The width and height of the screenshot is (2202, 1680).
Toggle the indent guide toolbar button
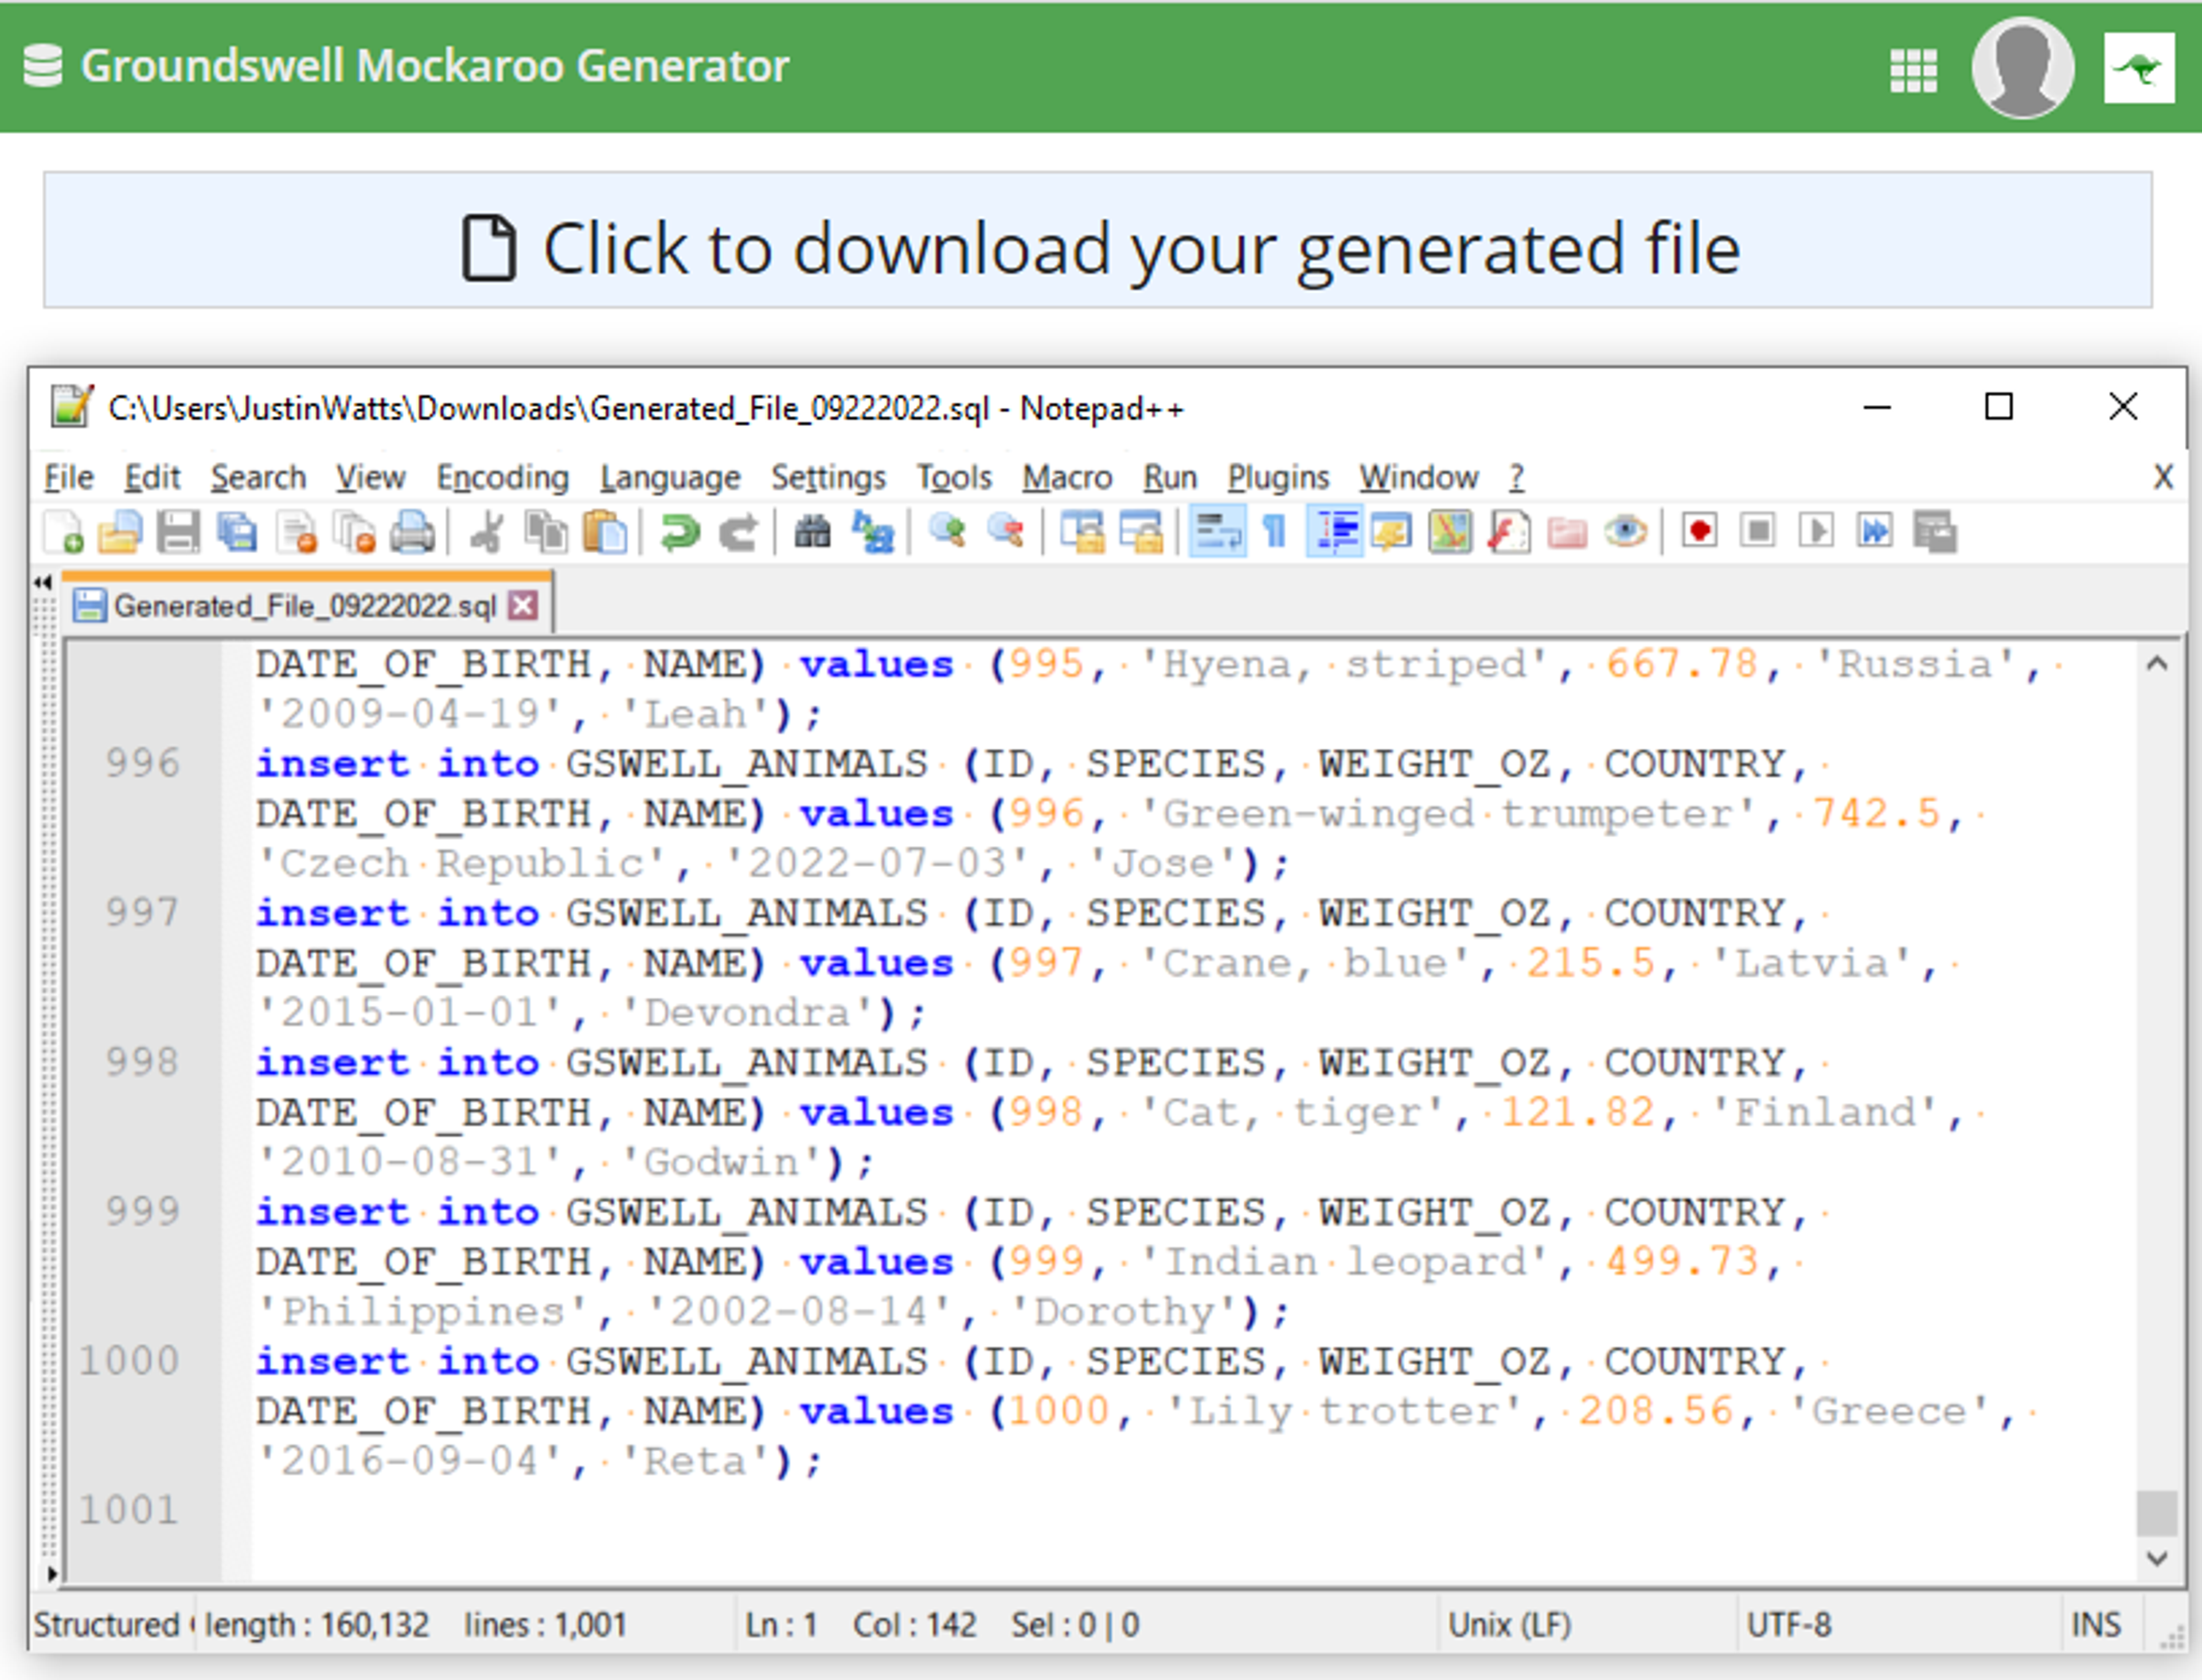(1335, 532)
